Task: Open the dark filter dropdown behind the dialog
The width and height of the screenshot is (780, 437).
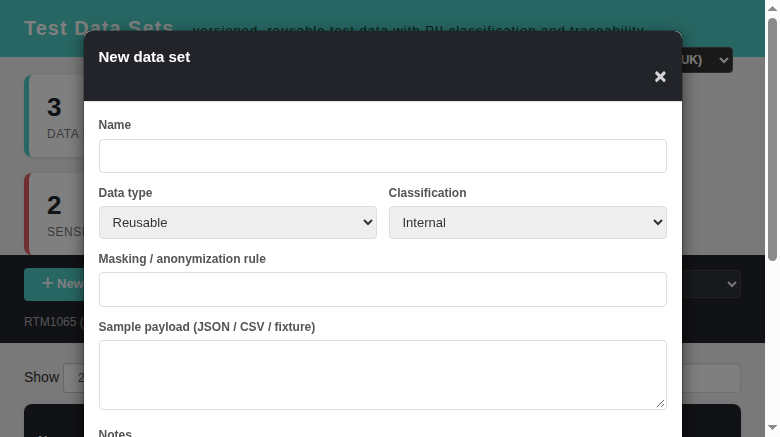Action: coord(711,284)
